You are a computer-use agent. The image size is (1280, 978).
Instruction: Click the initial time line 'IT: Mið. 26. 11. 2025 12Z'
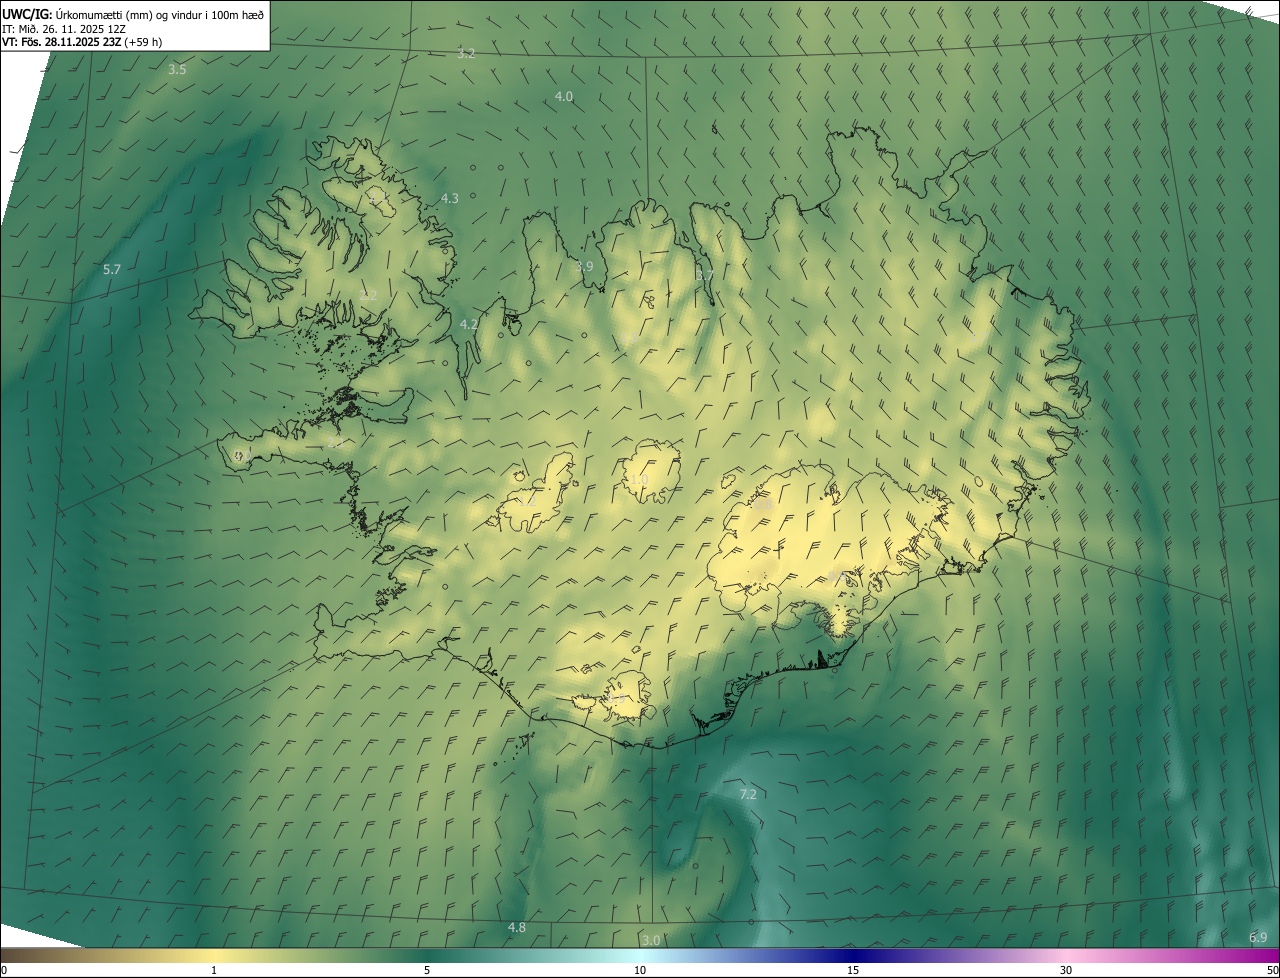[64, 28]
